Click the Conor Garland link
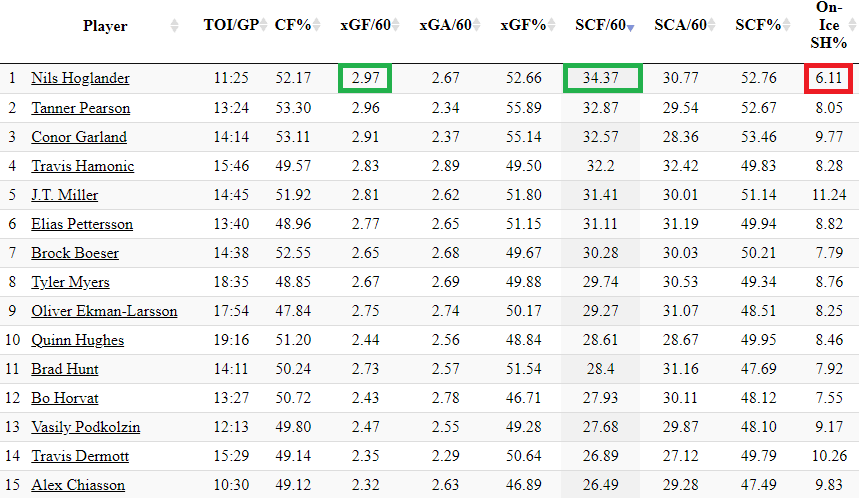Screen dimensions: 859x498 pyautogui.click(x=78, y=137)
